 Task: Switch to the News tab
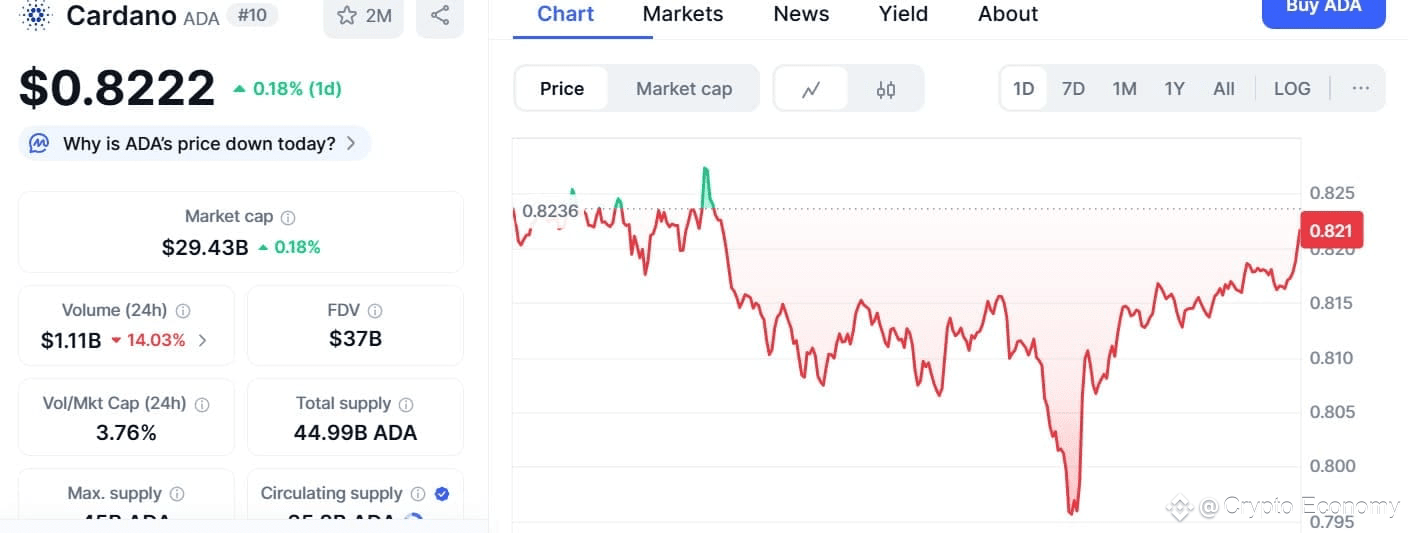click(x=801, y=14)
